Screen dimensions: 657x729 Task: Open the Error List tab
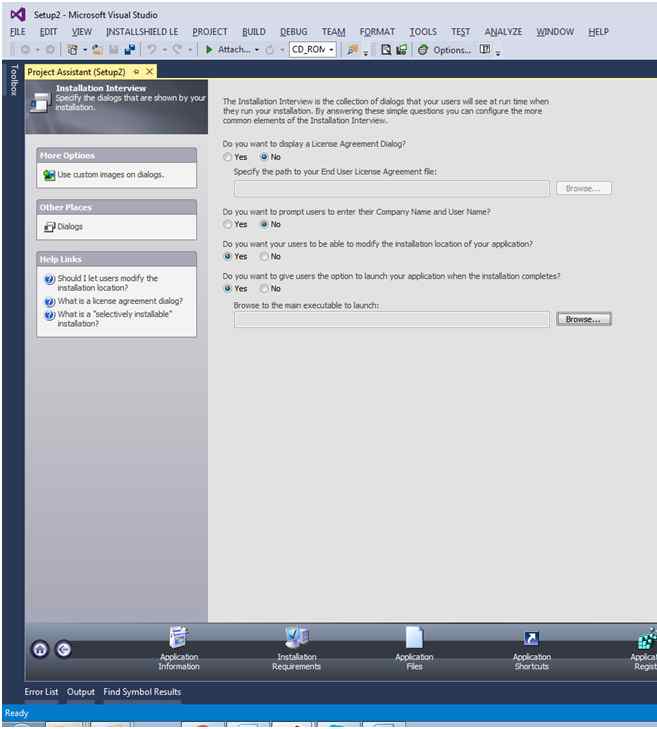41,692
